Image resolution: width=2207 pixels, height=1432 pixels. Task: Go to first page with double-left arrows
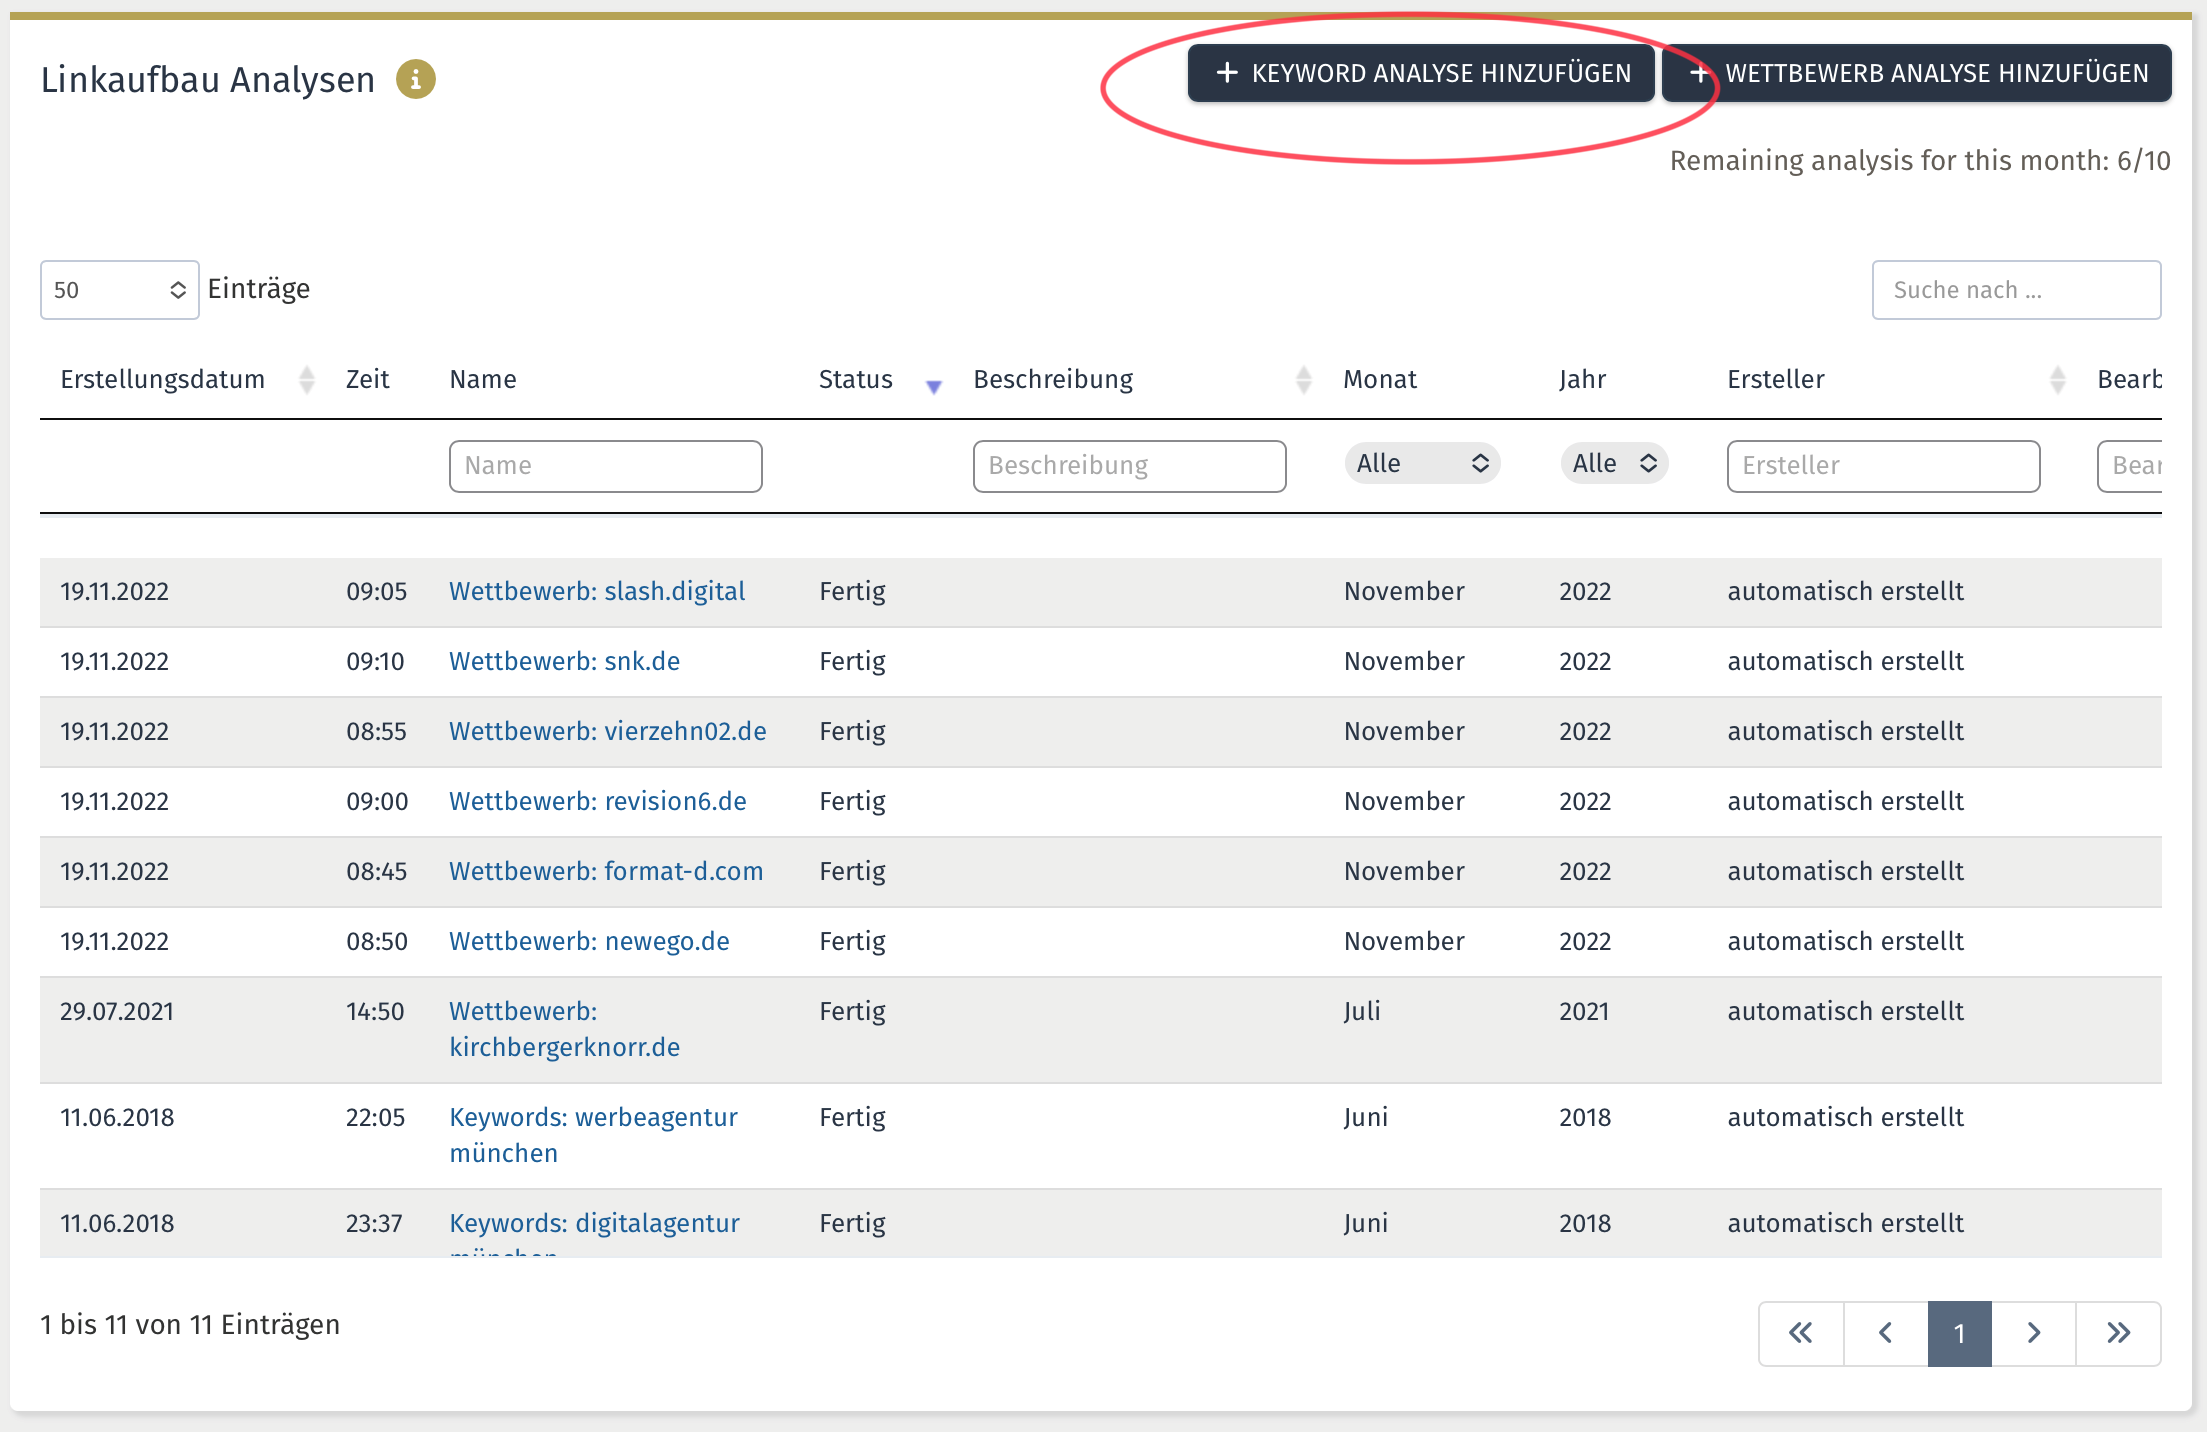pyautogui.click(x=1801, y=1333)
